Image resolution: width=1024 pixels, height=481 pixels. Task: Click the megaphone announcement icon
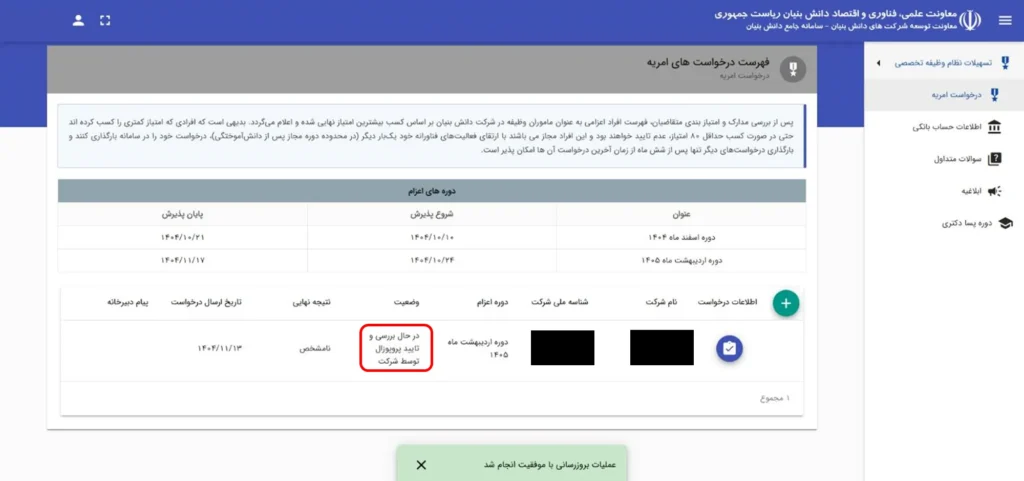point(994,191)
